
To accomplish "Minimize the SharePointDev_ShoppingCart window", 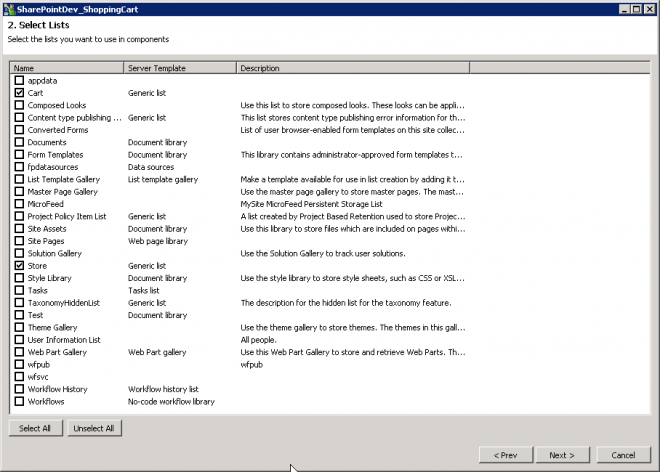I will coord(625,9).
